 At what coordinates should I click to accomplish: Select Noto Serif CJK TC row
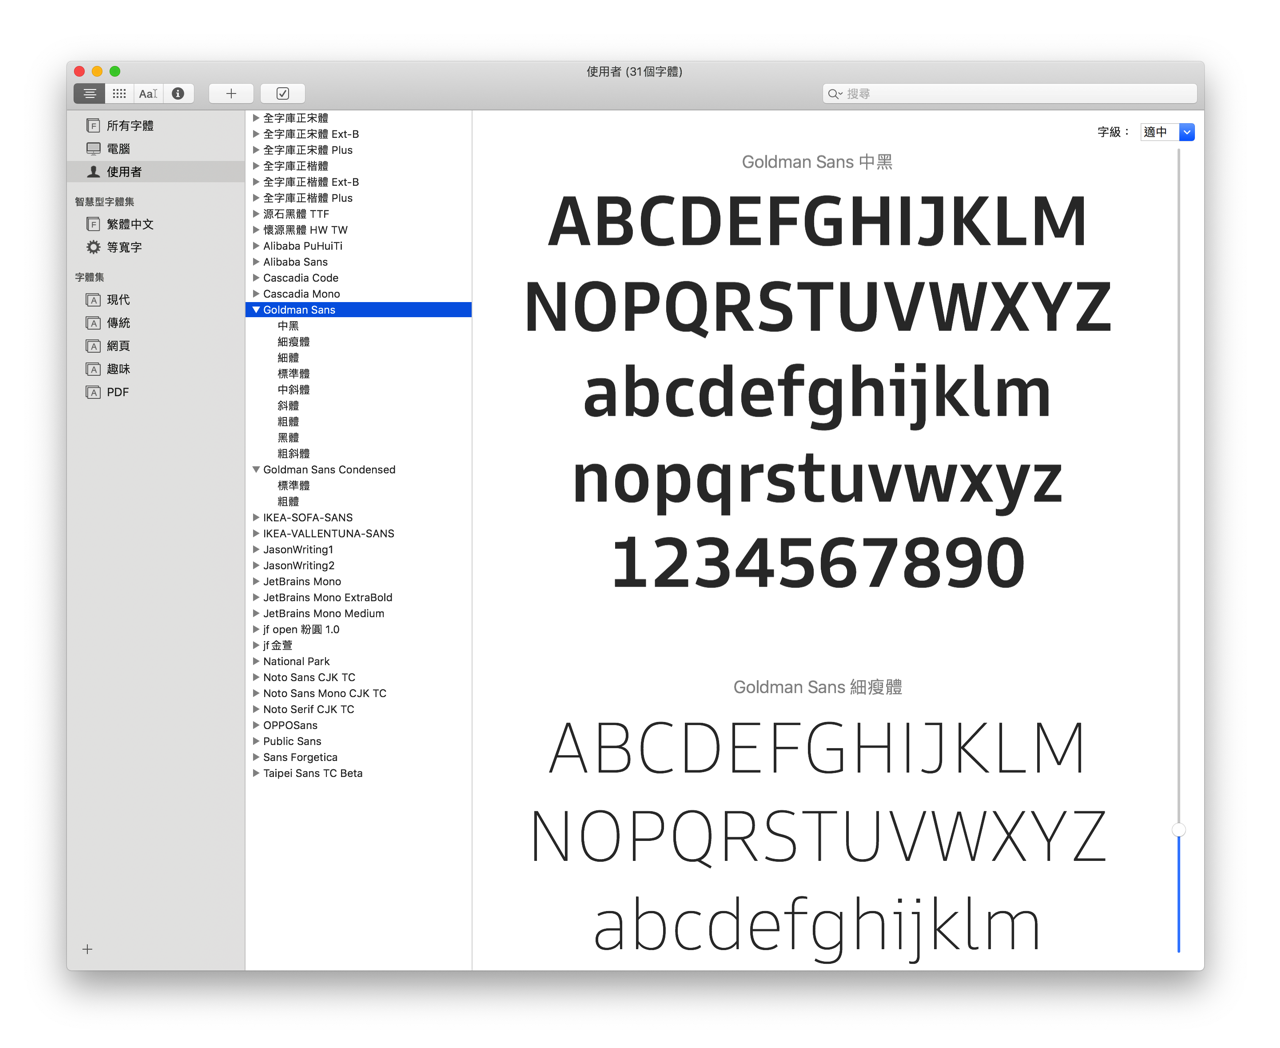(x=359, y=710)
